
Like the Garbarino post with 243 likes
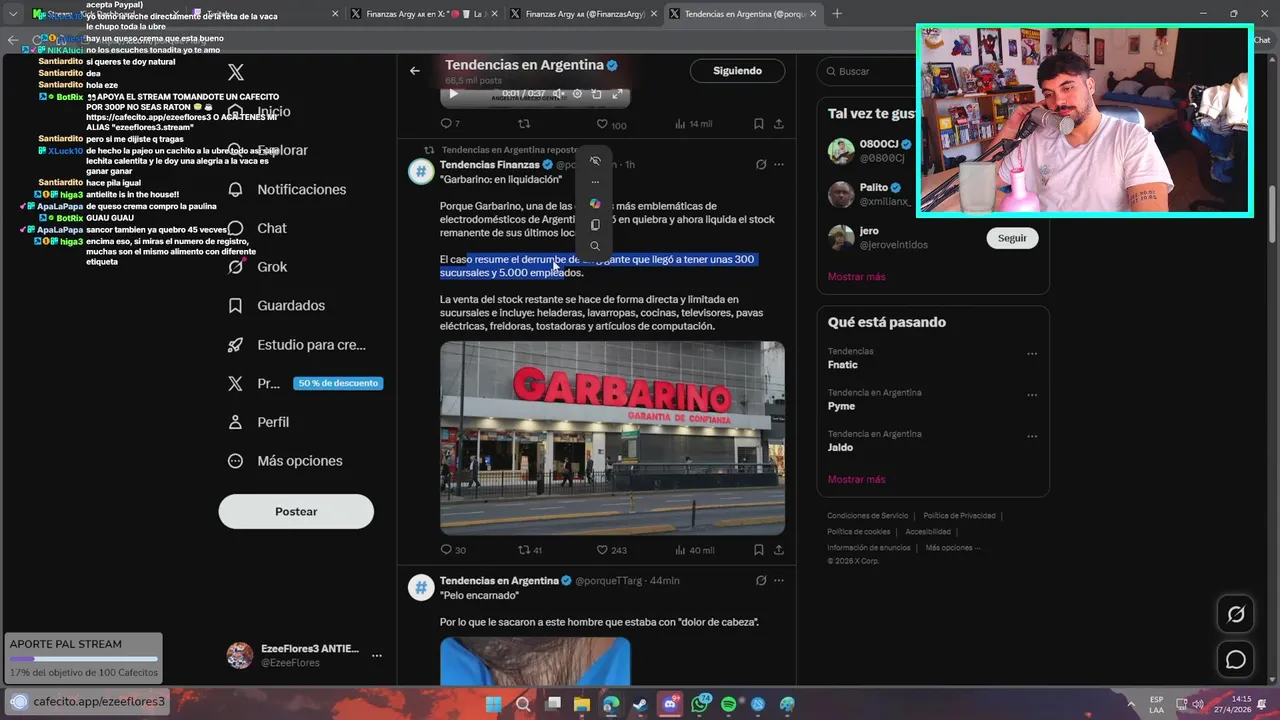click(x=612, y=550)
